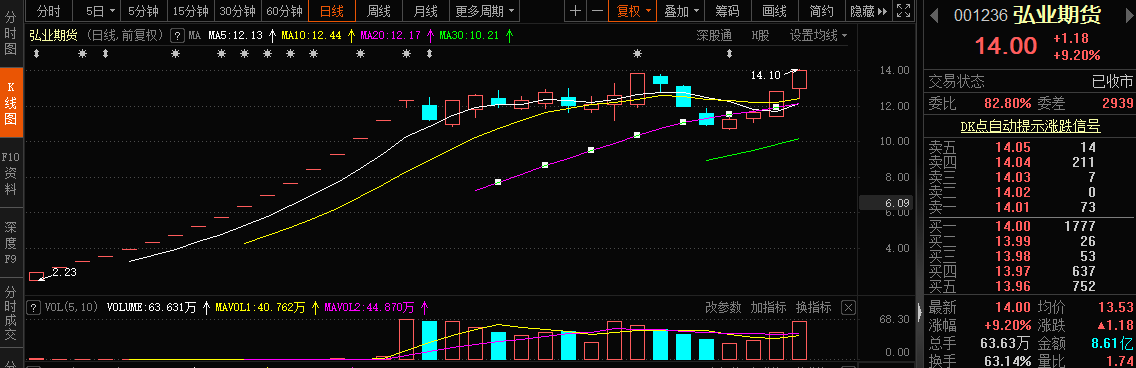The image size is (1136, 368).
Task: Select the 日线 daily tab
Action: (x=332, y=11)
